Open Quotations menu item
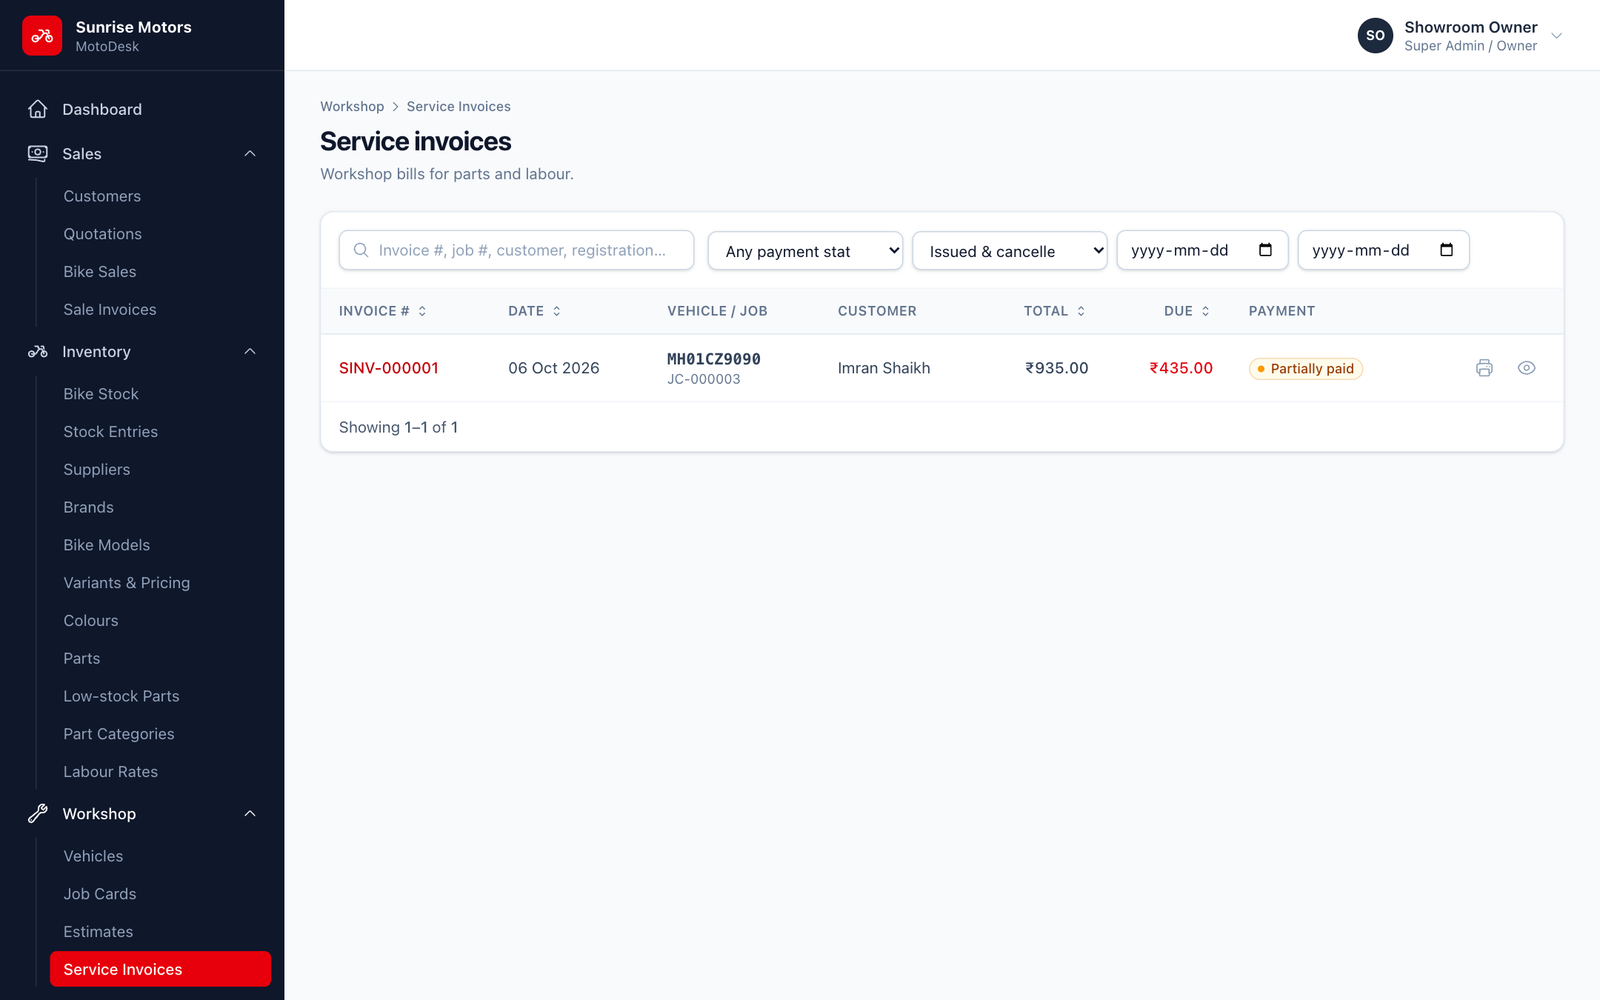 coord(103,234)
